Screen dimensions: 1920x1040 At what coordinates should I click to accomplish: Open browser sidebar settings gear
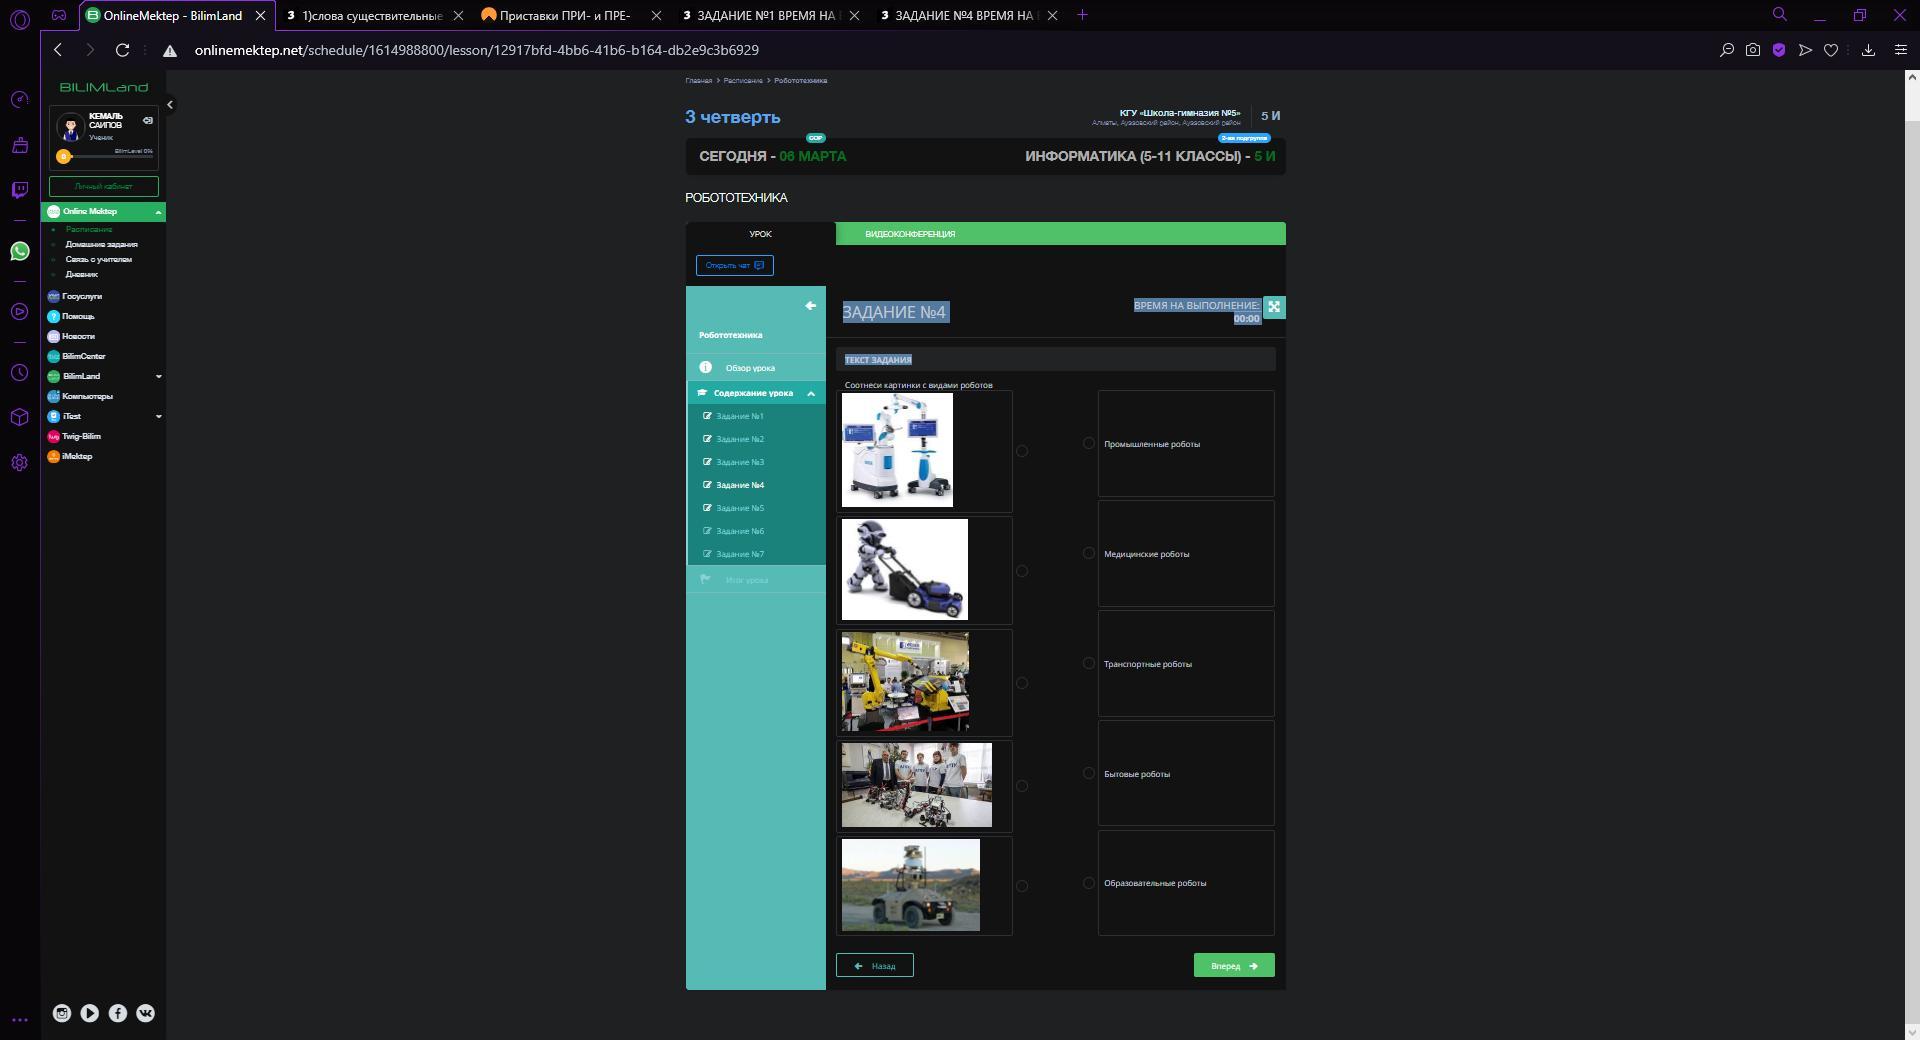[20, 463]
